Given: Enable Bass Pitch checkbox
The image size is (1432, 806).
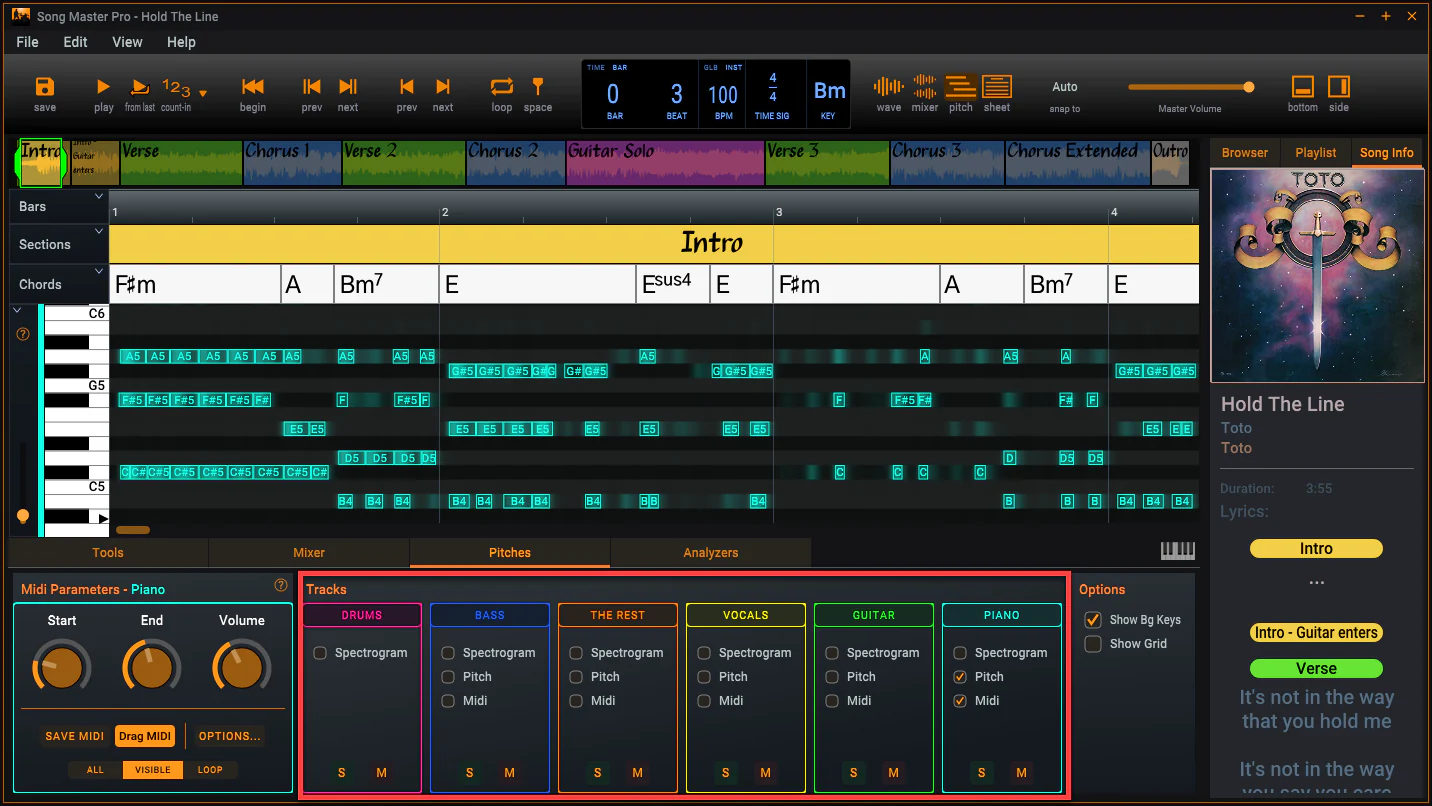Looking at the screenshot, I should (448, 677).
